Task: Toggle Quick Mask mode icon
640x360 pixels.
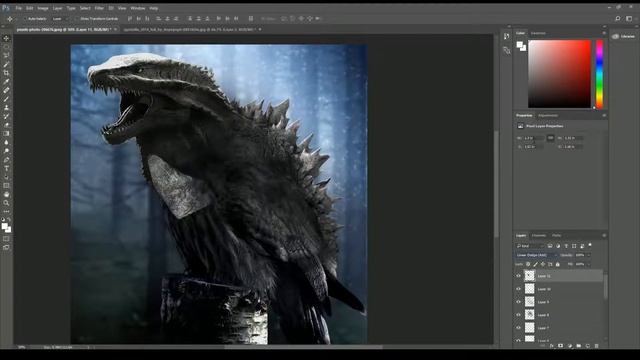Action: pos(6,239)
